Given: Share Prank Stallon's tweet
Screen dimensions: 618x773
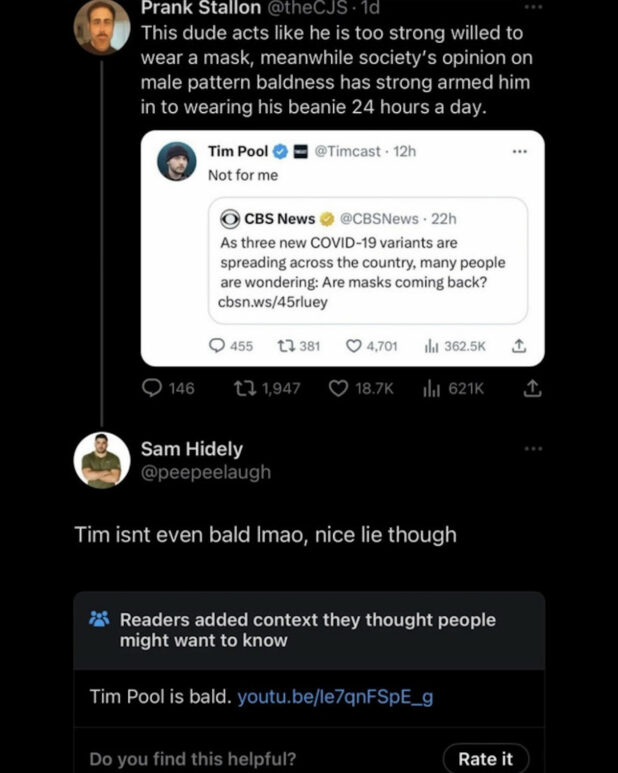Looking at the screenshot, I should (529, 388).
